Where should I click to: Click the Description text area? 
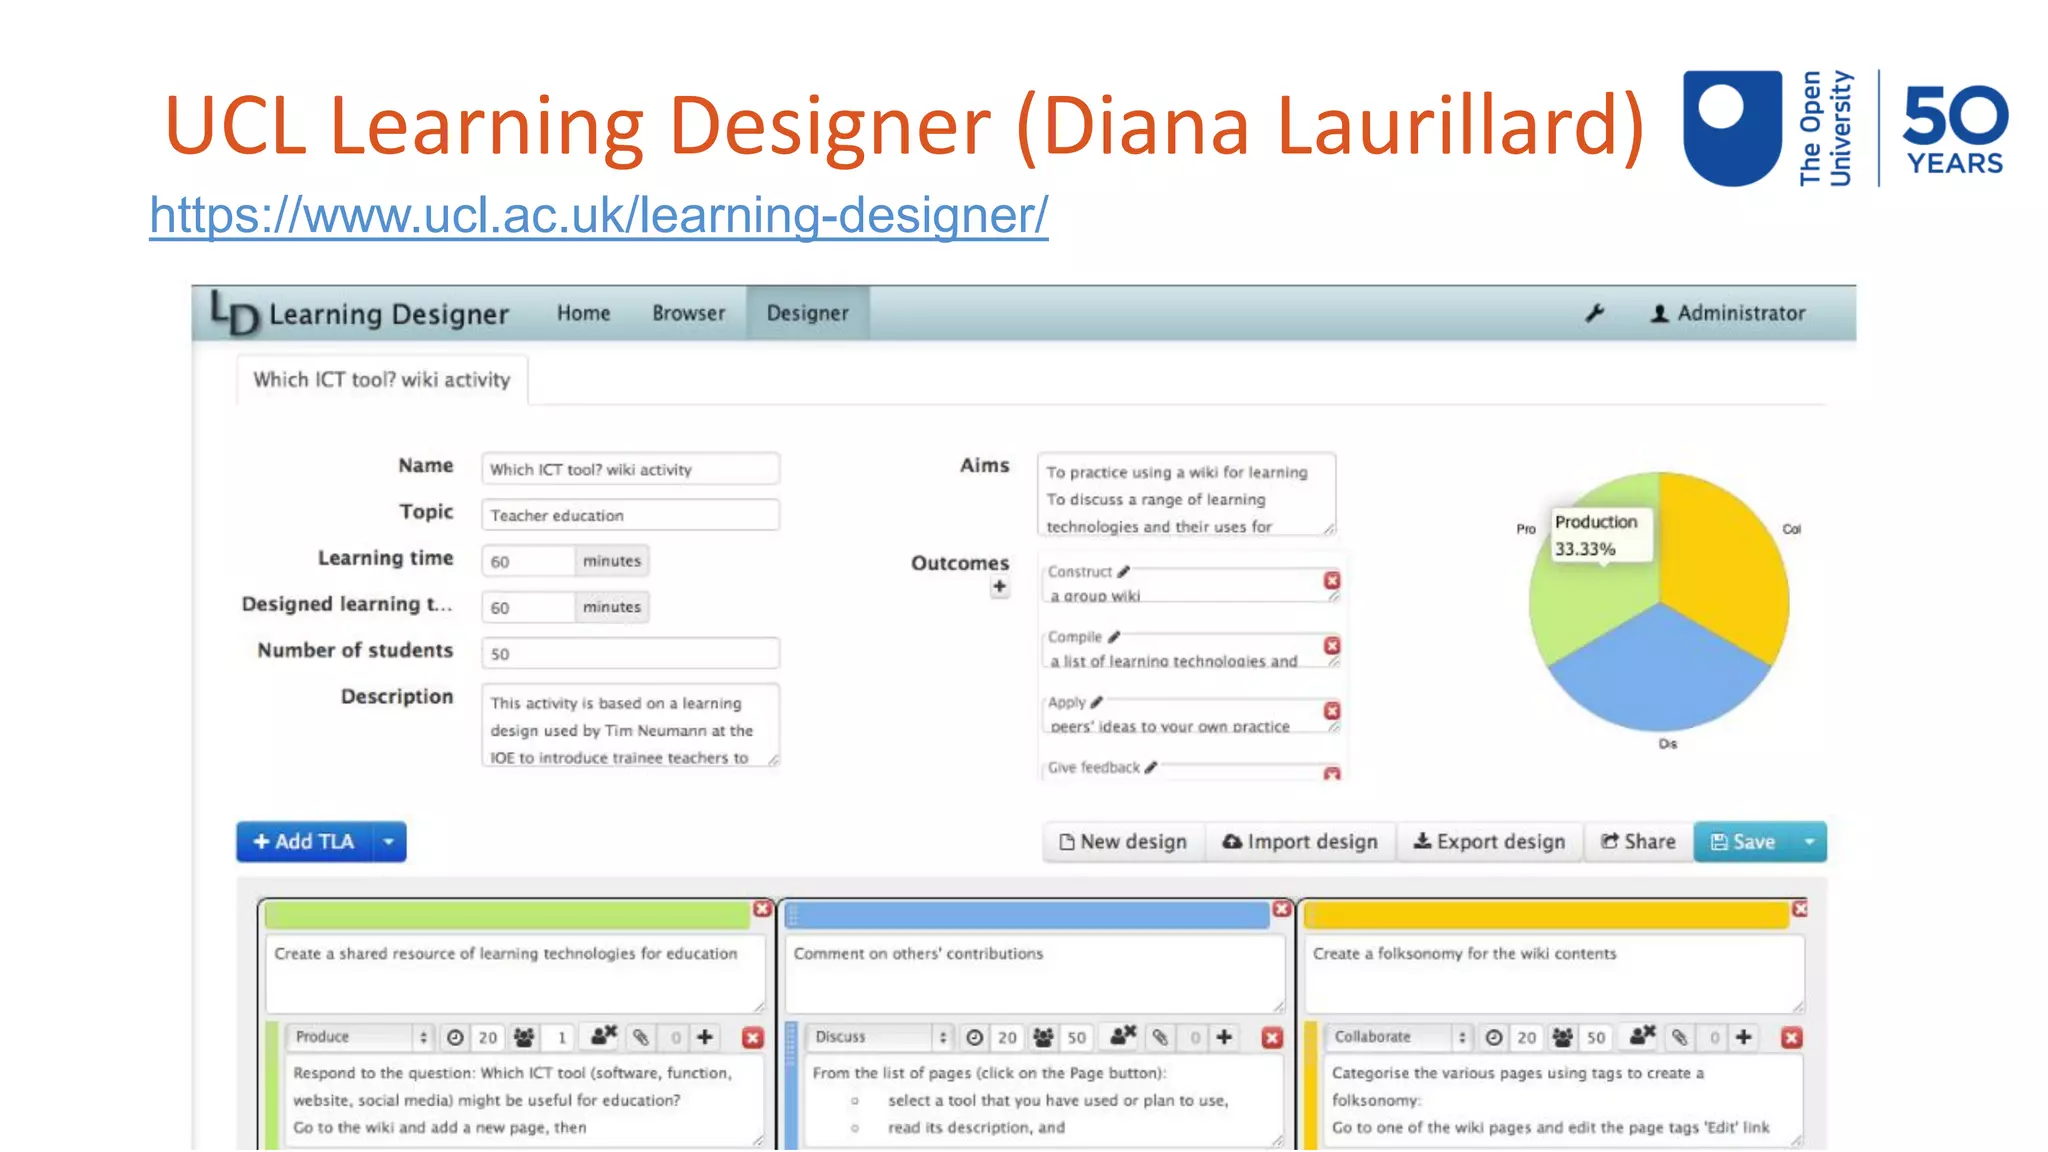pyautogui.click(x=630, y=725)
